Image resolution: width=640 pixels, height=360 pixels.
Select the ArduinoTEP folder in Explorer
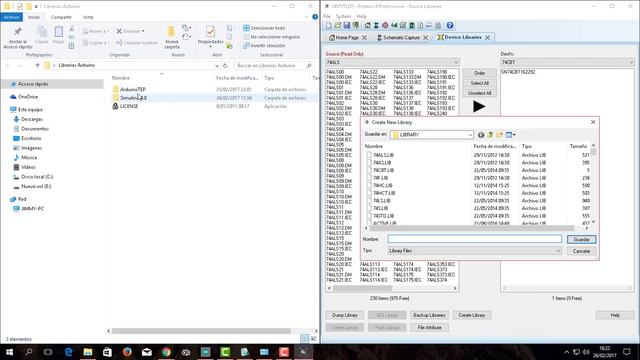coord(133,89)
